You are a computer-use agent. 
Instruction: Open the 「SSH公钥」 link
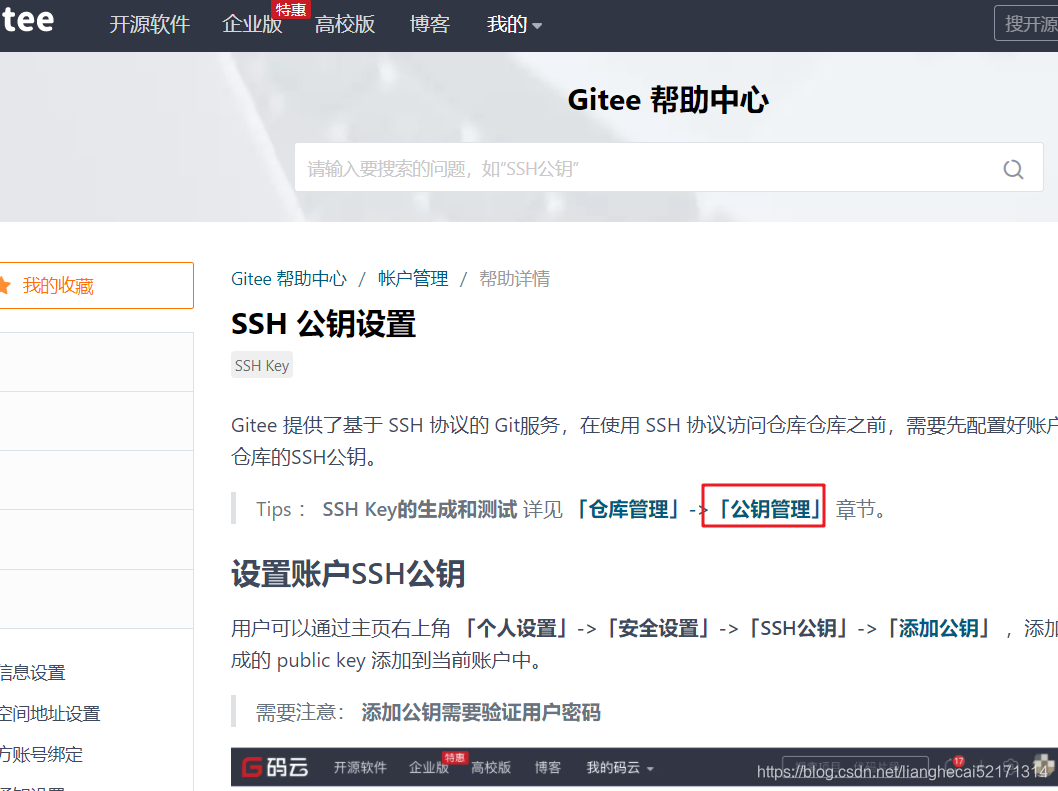tap(798, 628)
